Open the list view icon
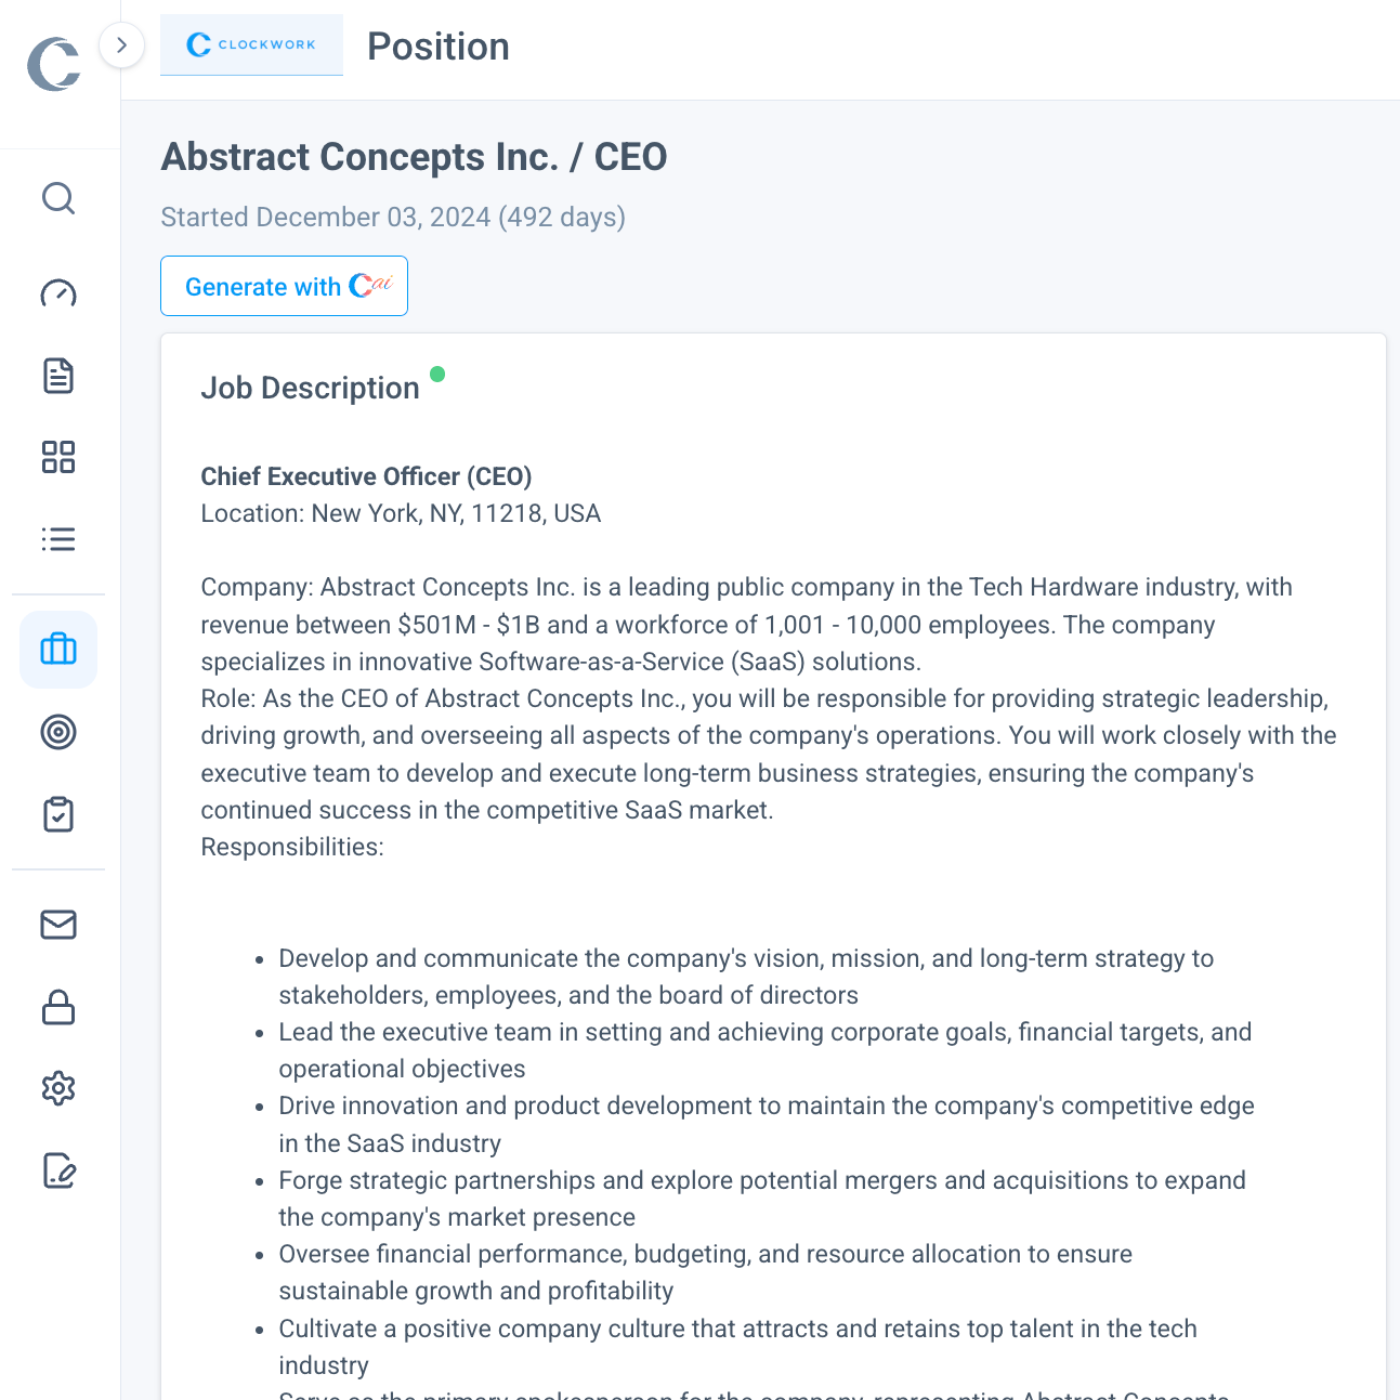 (x=58, y=539)
